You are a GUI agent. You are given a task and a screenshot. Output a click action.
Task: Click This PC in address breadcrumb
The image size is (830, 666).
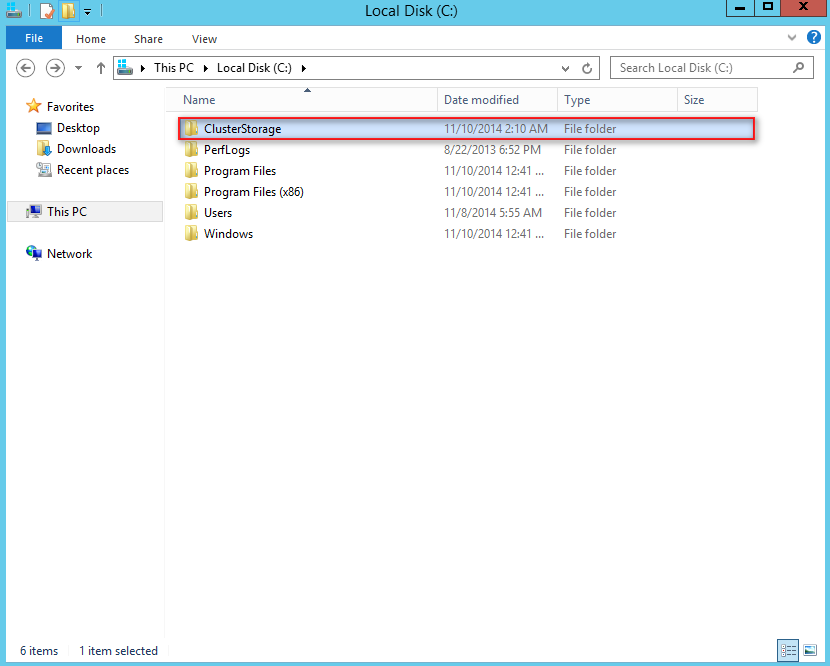point(174,68)
